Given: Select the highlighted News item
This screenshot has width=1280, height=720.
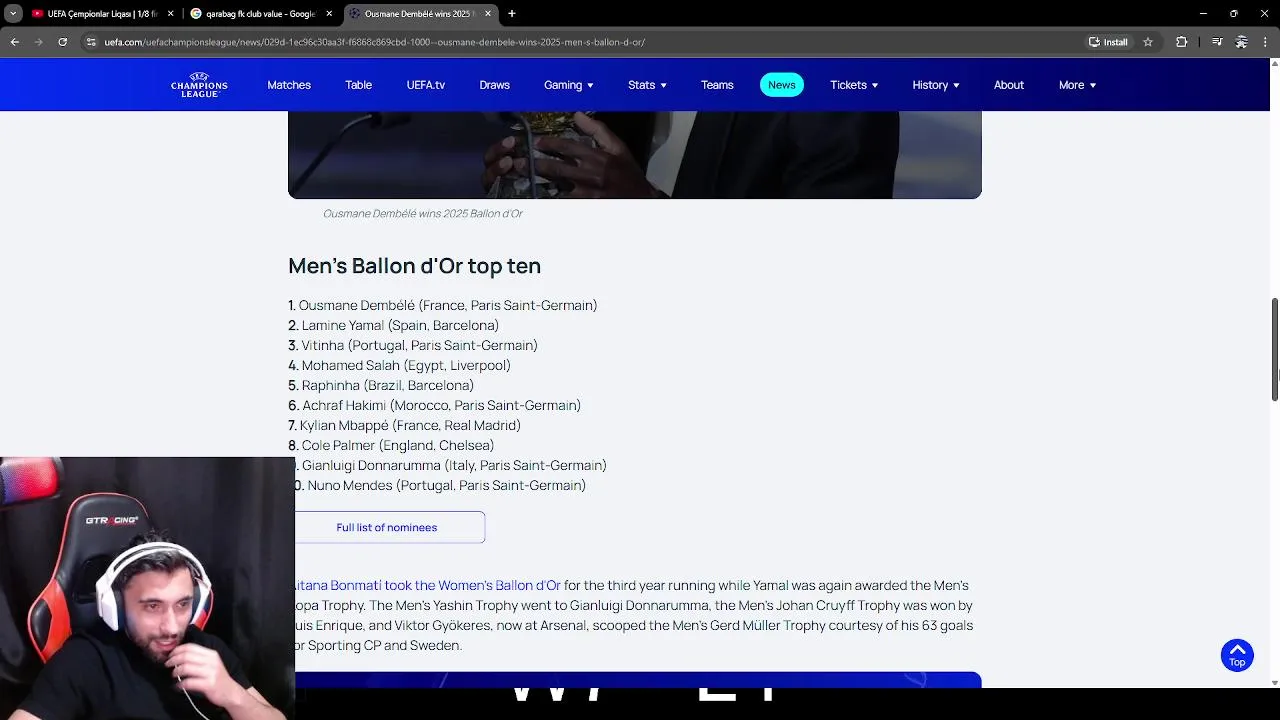Looking at the screenshot, I should click(x=782, y=85).
